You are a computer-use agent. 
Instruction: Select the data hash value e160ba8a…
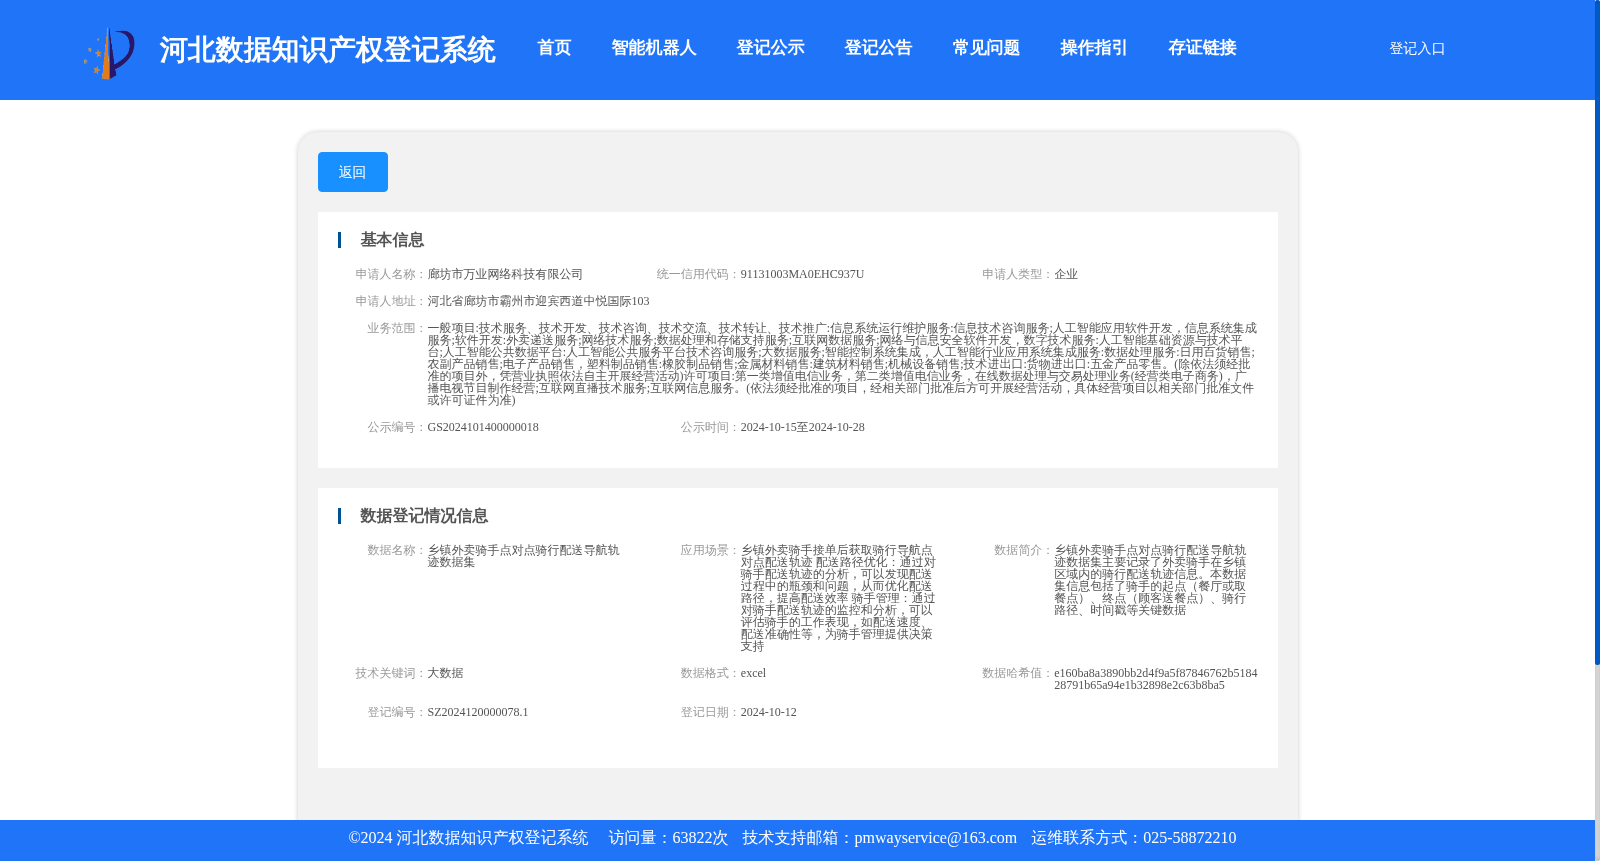pyautogui.click(x=1155, y=679)
